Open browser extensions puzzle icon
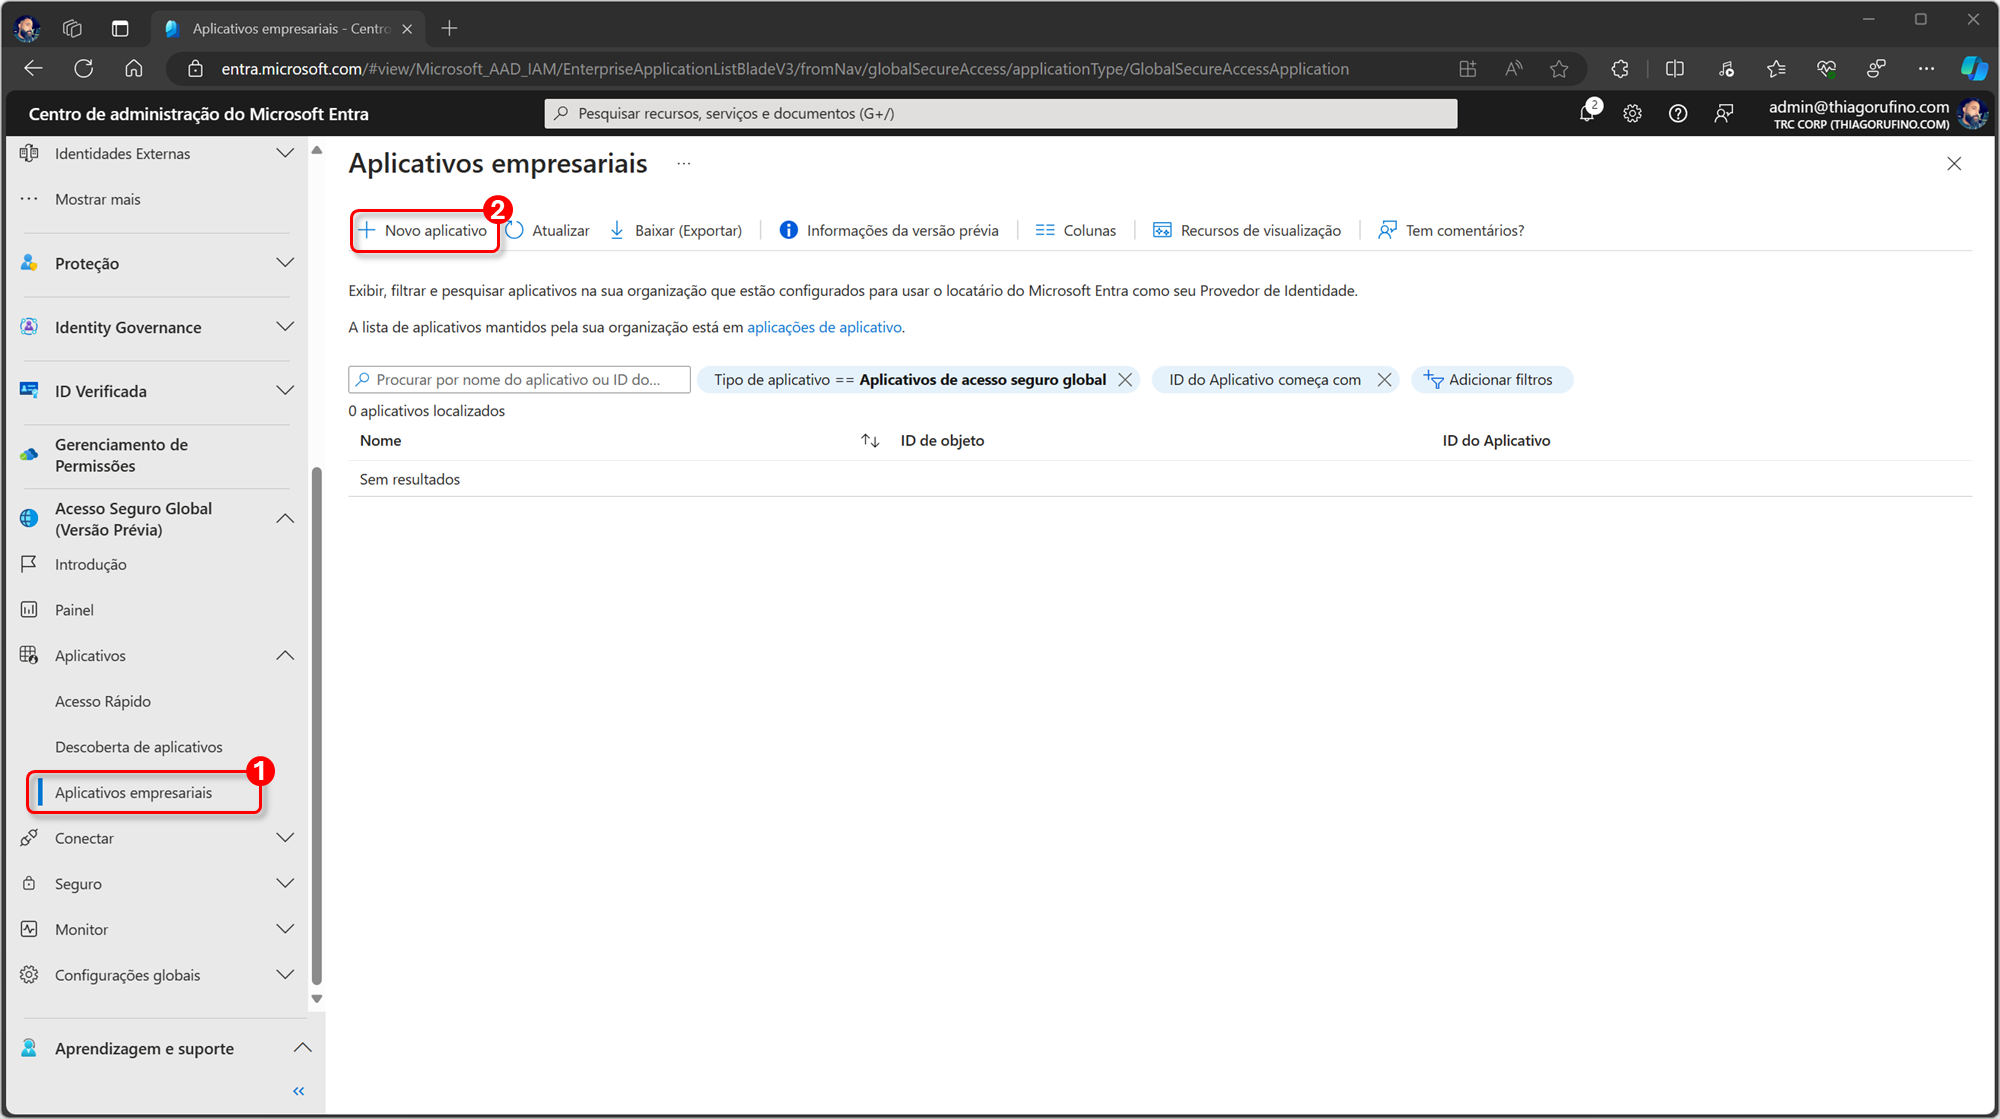The width and height of the screenshot is (2000, 1119). [x=1620, y=68]
